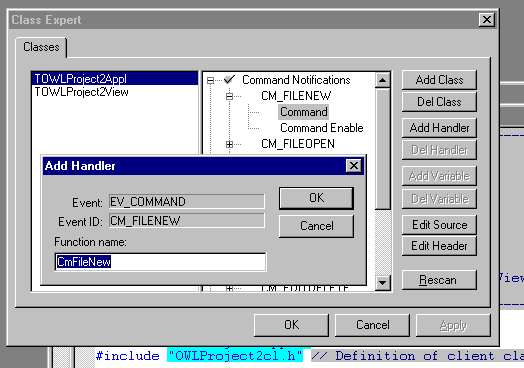Click the #include keyword in code editor
This screenshot has height=368, width=524.
coord(127,356)
